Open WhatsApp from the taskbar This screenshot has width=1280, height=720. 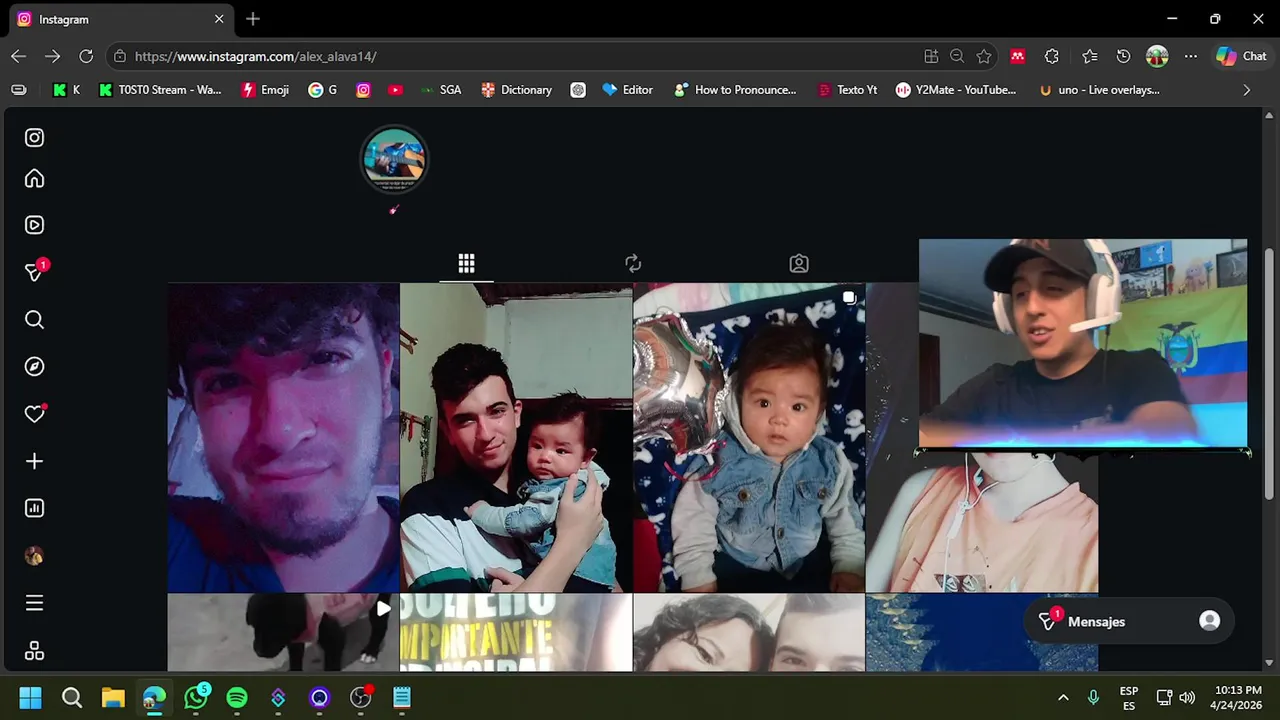(196, 697)
